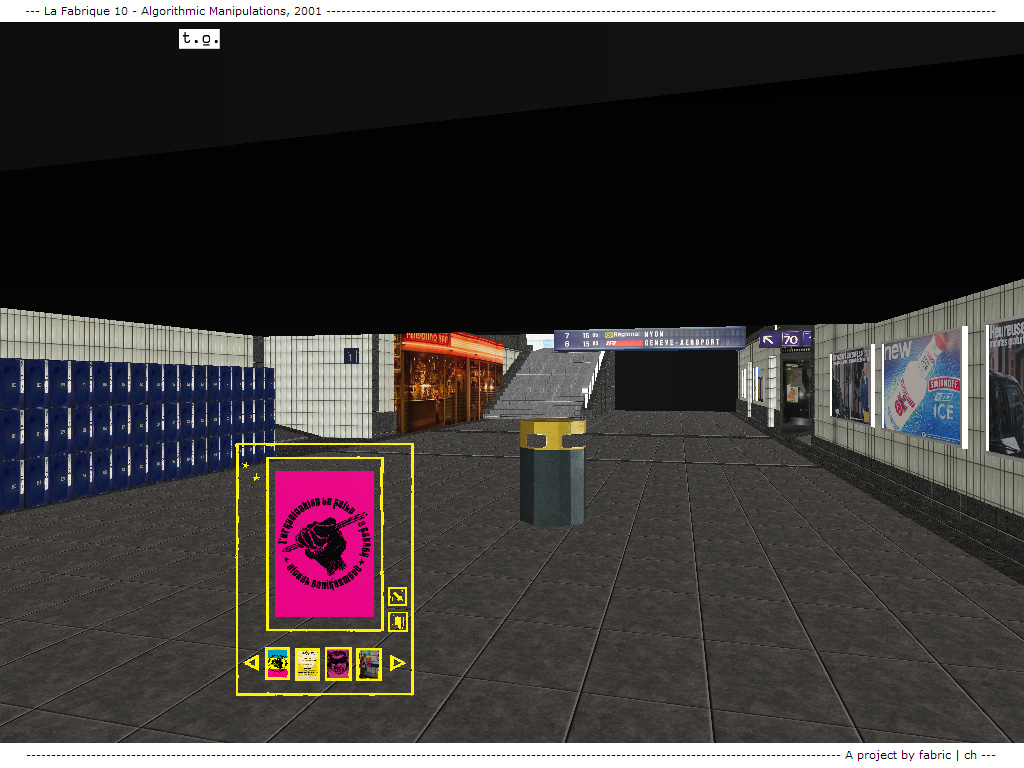Show previous poster thumbnails with left arrow
This screenshot has width=1024, height=768.
251,663
